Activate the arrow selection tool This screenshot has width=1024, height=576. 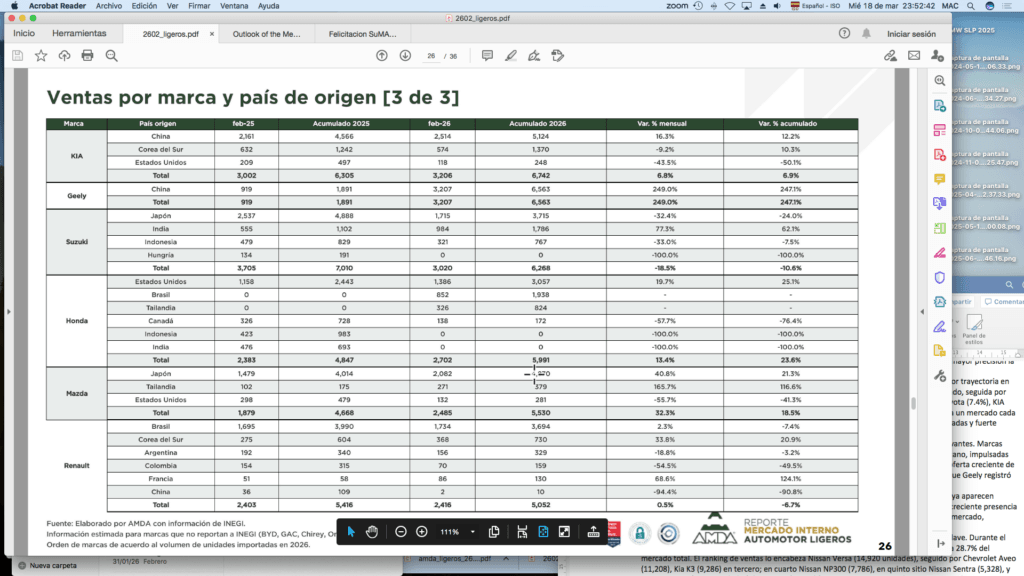pyautogui.click(x=351, y=531)
